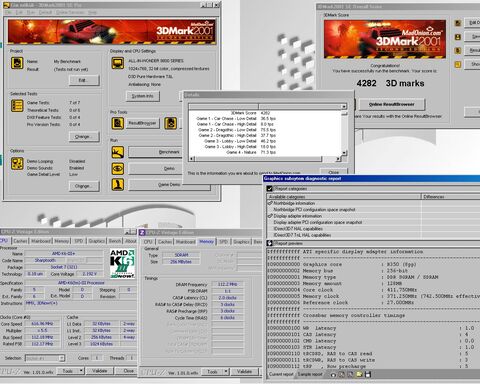Click the Close button in Details window
This screenshot has width=480, height=384.
[334, 172]
